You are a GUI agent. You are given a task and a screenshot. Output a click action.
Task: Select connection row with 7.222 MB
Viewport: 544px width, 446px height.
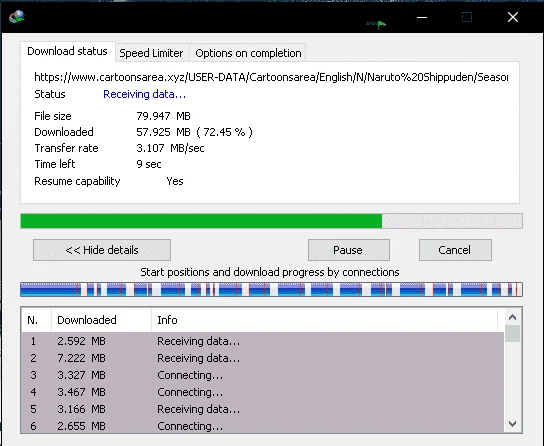pyautogui.click(x=263, y=358)
